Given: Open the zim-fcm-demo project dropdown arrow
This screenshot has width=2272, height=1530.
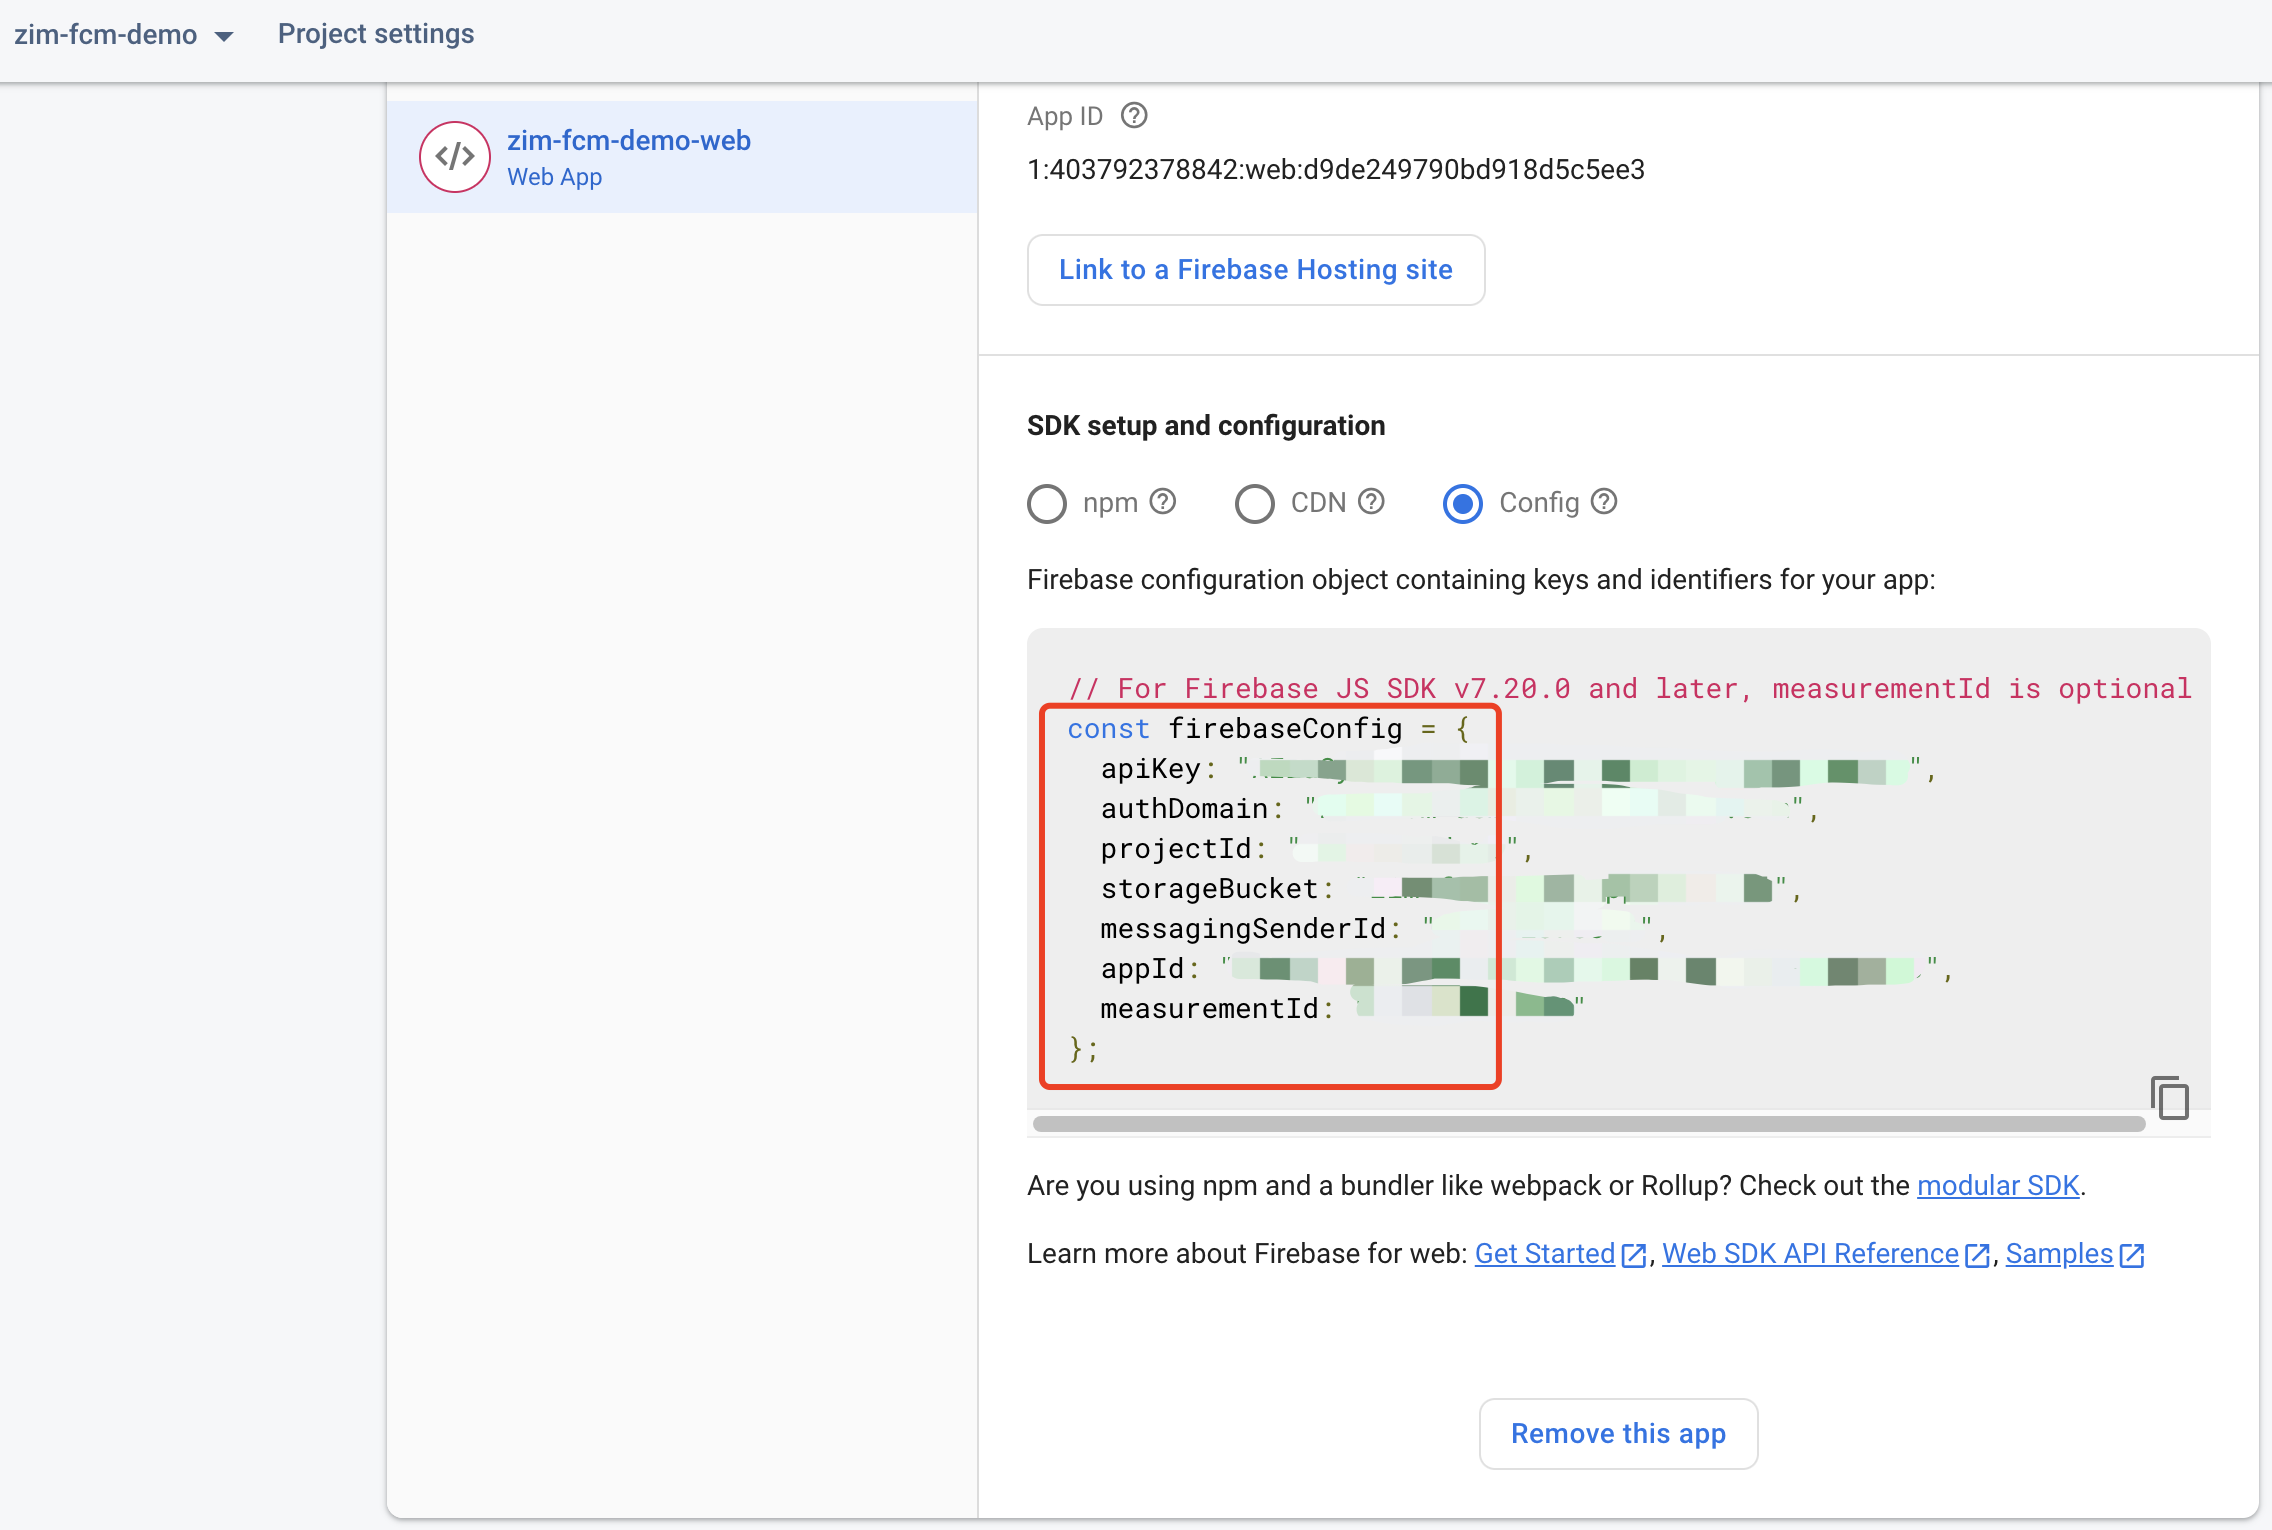Looking at the screenshot, I should click(224, 36).
